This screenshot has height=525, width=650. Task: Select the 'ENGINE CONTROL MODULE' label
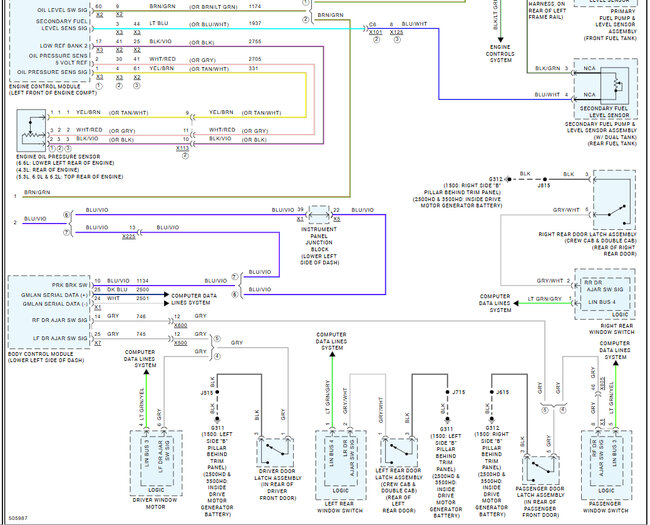tap(45, 86)
